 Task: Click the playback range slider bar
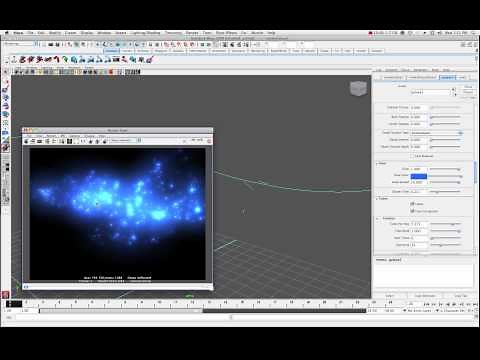tap(121, 311)
